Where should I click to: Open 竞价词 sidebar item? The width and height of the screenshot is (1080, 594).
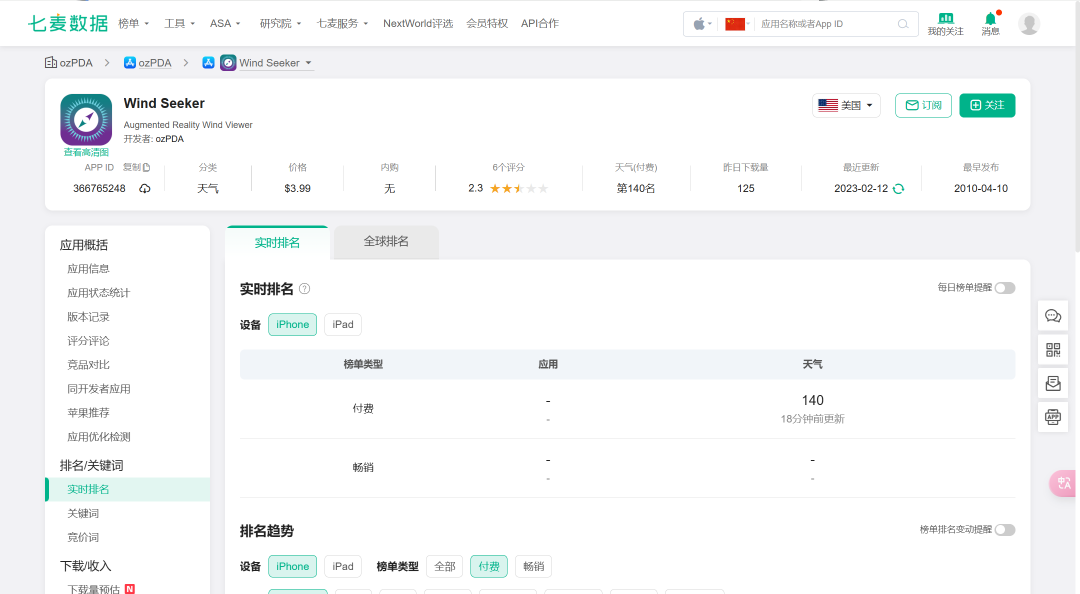(83, 537)
